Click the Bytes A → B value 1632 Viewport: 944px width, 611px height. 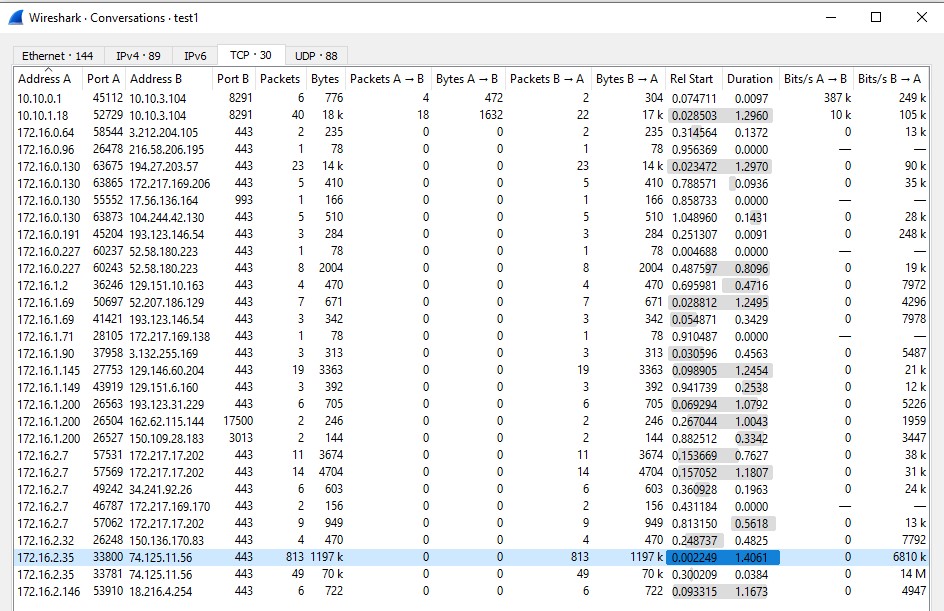pos(491,115)
